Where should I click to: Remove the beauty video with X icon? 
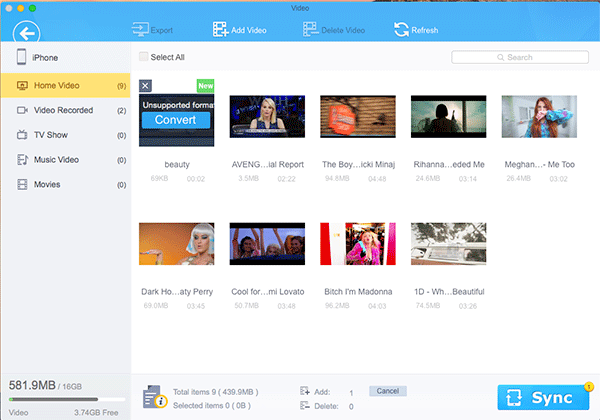[145, 86]
